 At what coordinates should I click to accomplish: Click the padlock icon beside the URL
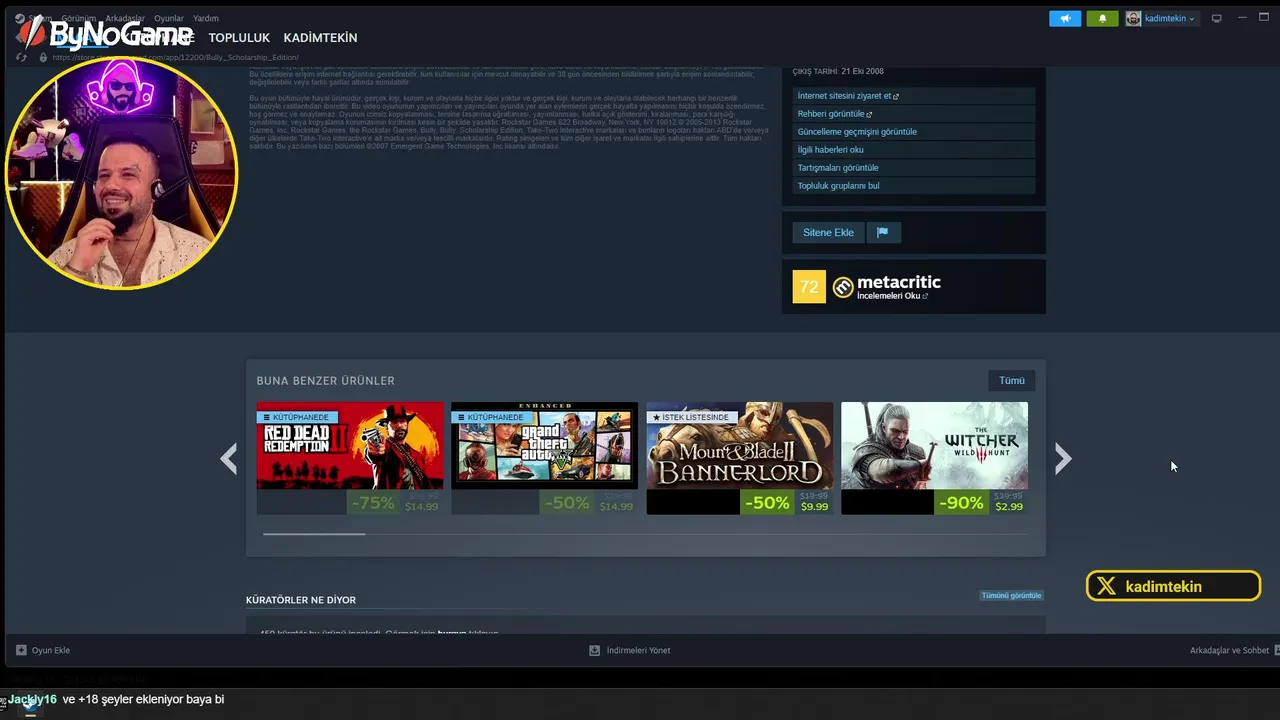click(42, 57)
